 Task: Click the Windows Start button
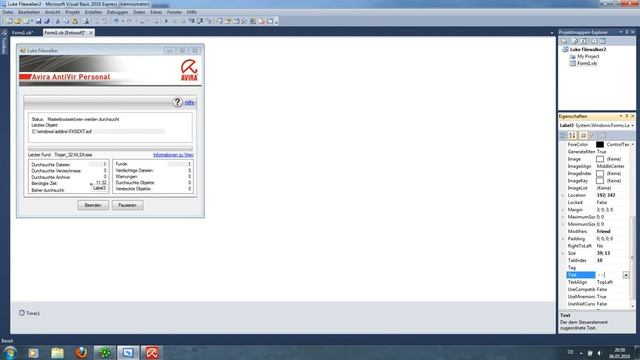tap(10, 352)
